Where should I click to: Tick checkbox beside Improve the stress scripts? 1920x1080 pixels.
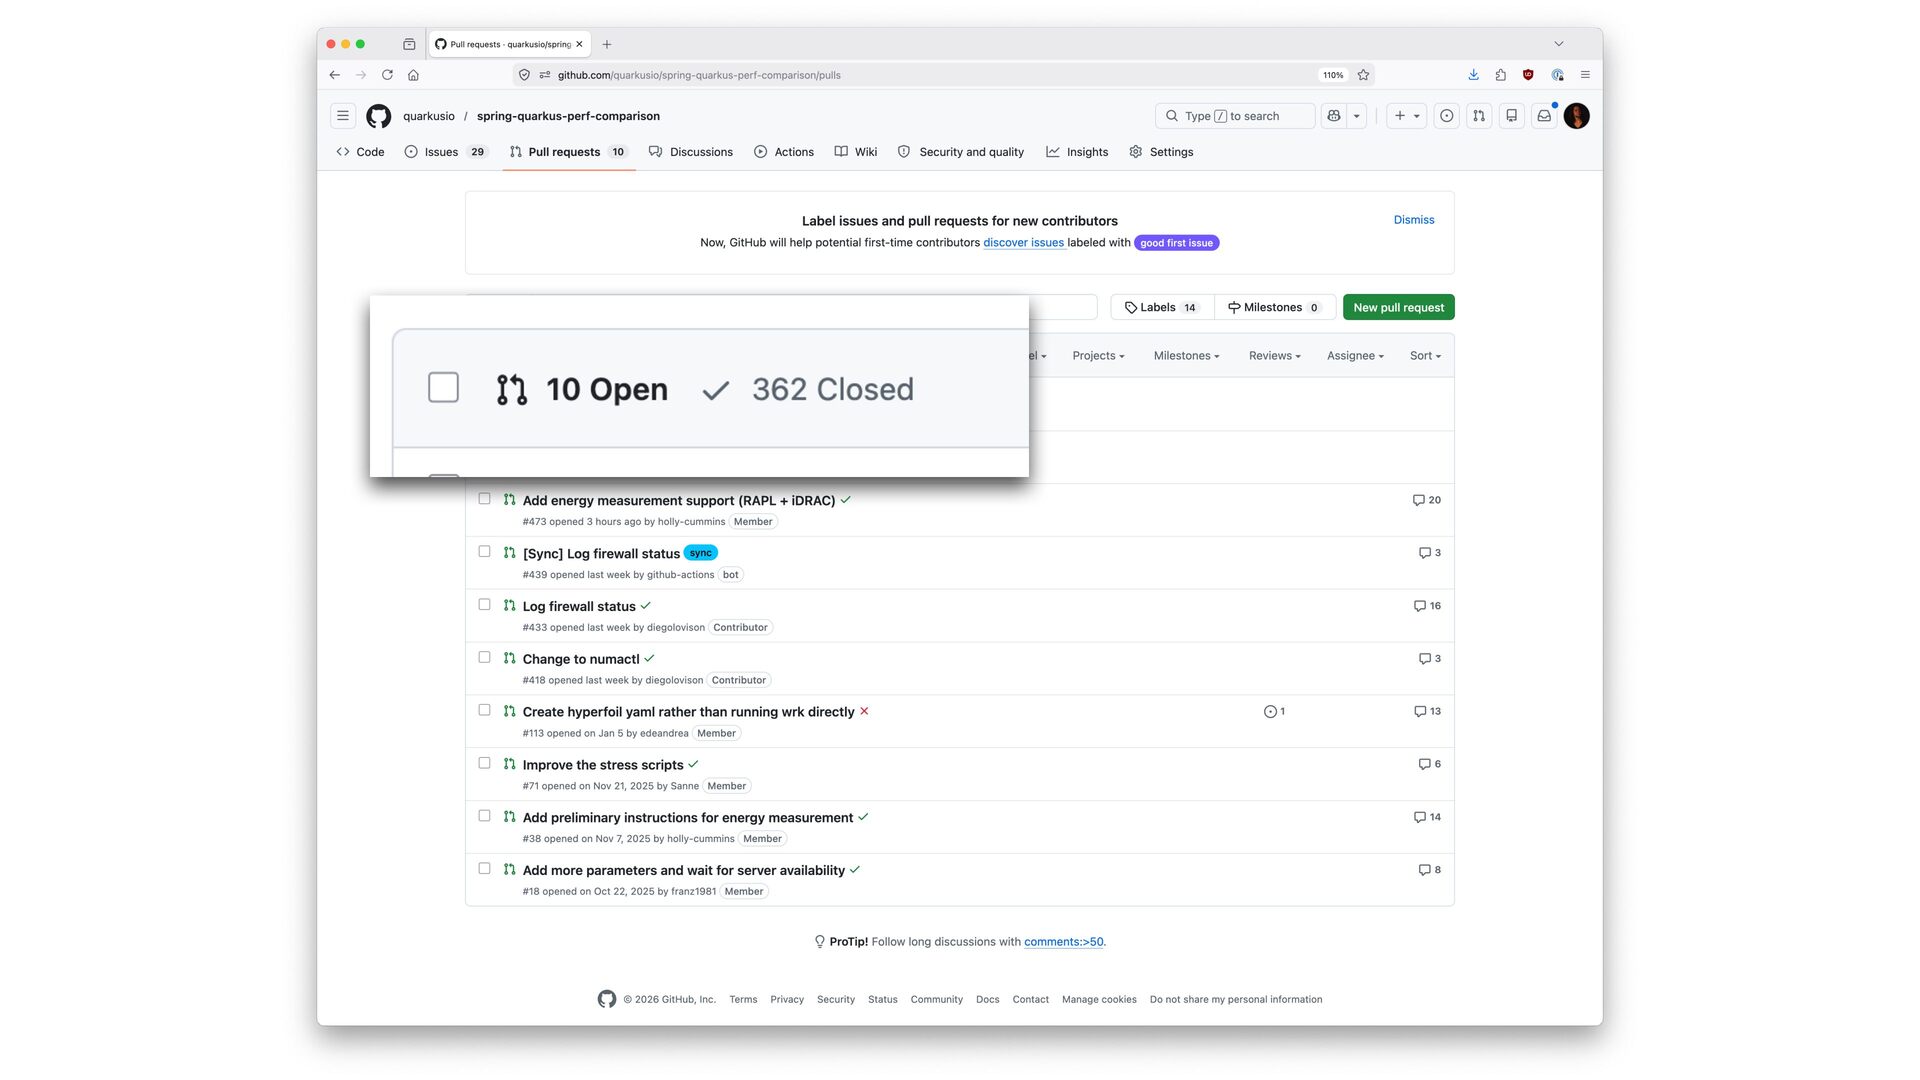click(x=484, y=763)
